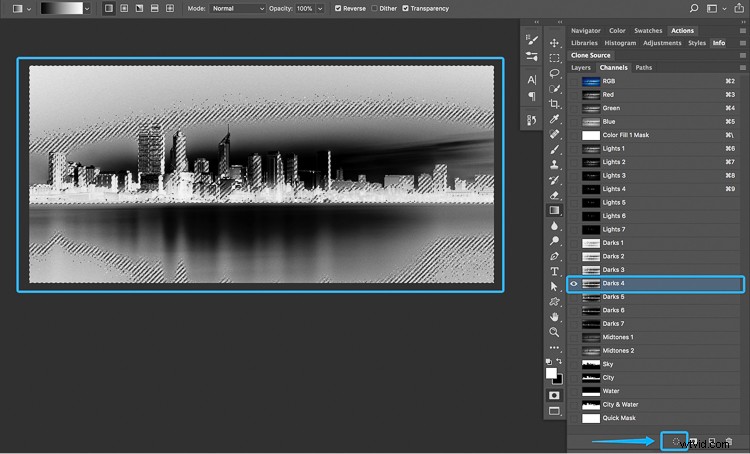
Task: Show the Lights 1 channel visibility box
Action: click(574, 149)
